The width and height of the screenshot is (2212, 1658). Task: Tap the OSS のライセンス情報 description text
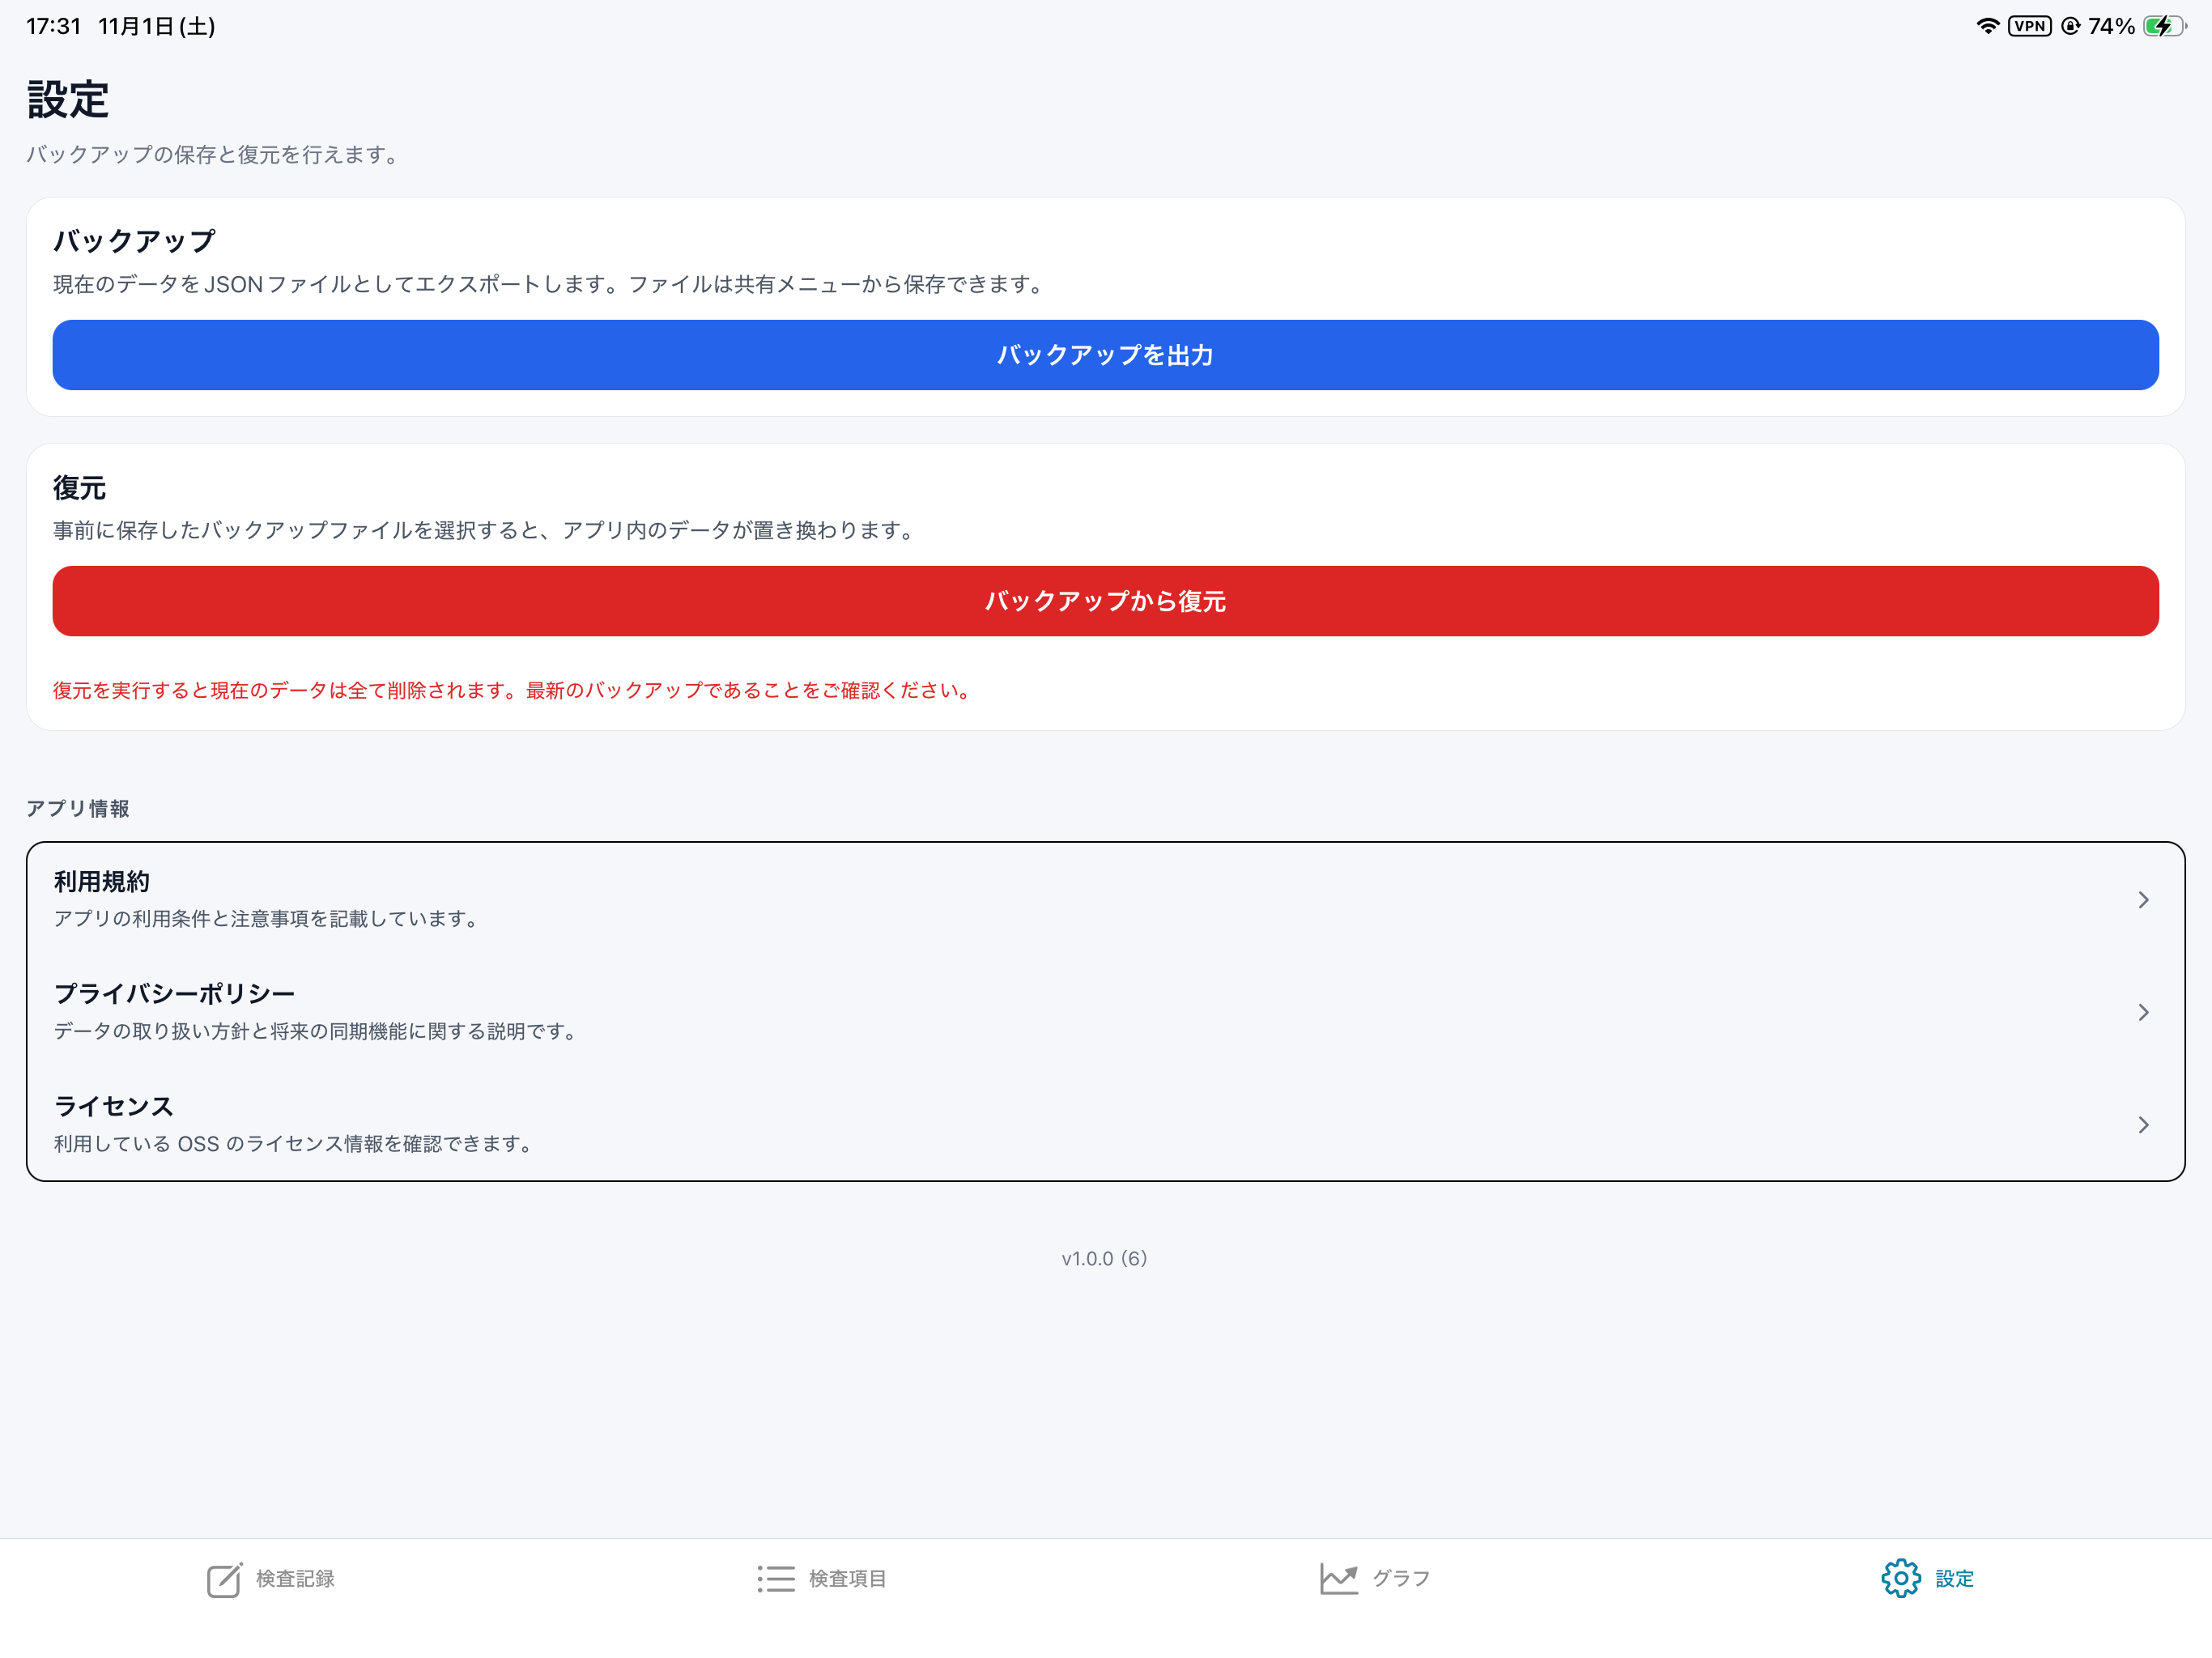point(295,1144)
